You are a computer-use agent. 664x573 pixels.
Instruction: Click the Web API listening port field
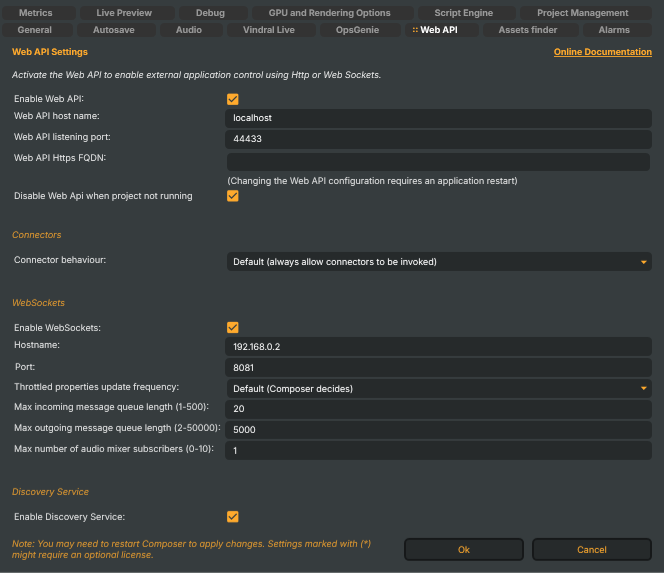coord(438,139)
